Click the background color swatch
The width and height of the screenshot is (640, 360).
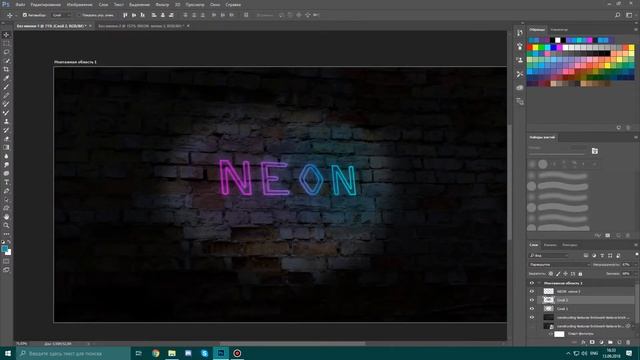[x=8, y=252]
